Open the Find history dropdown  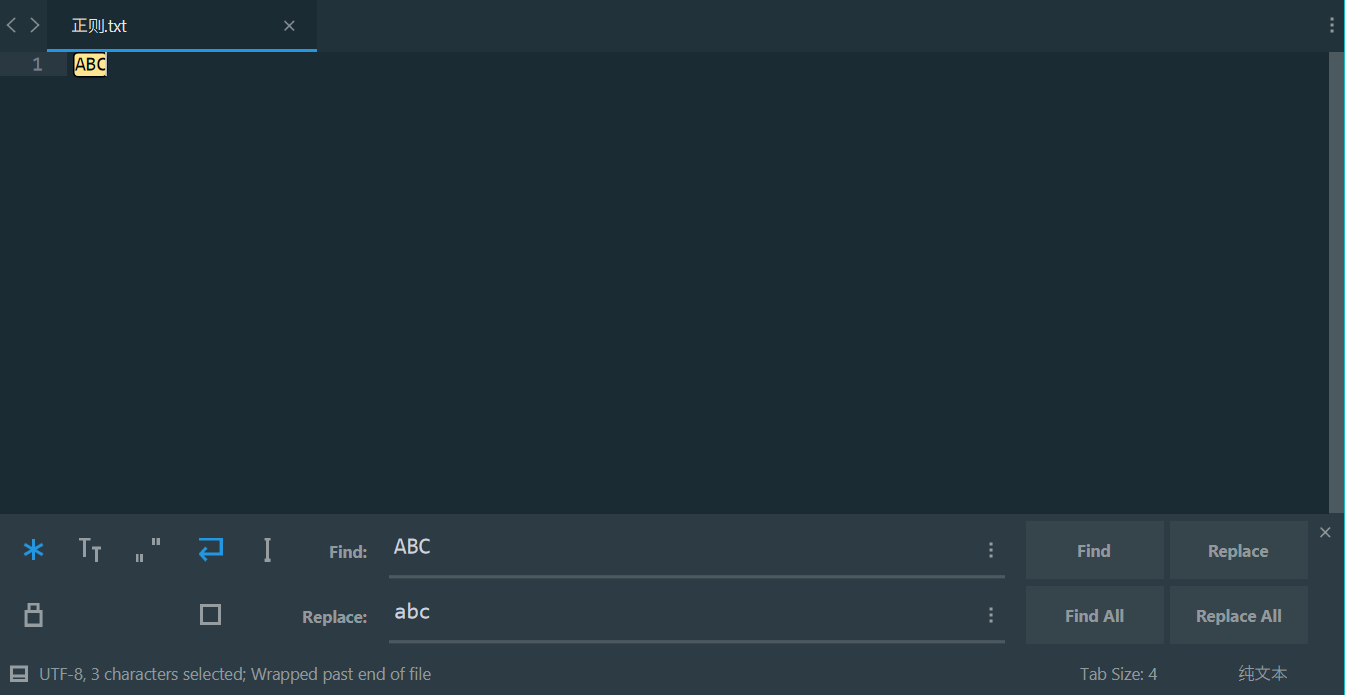click(991, 550)
